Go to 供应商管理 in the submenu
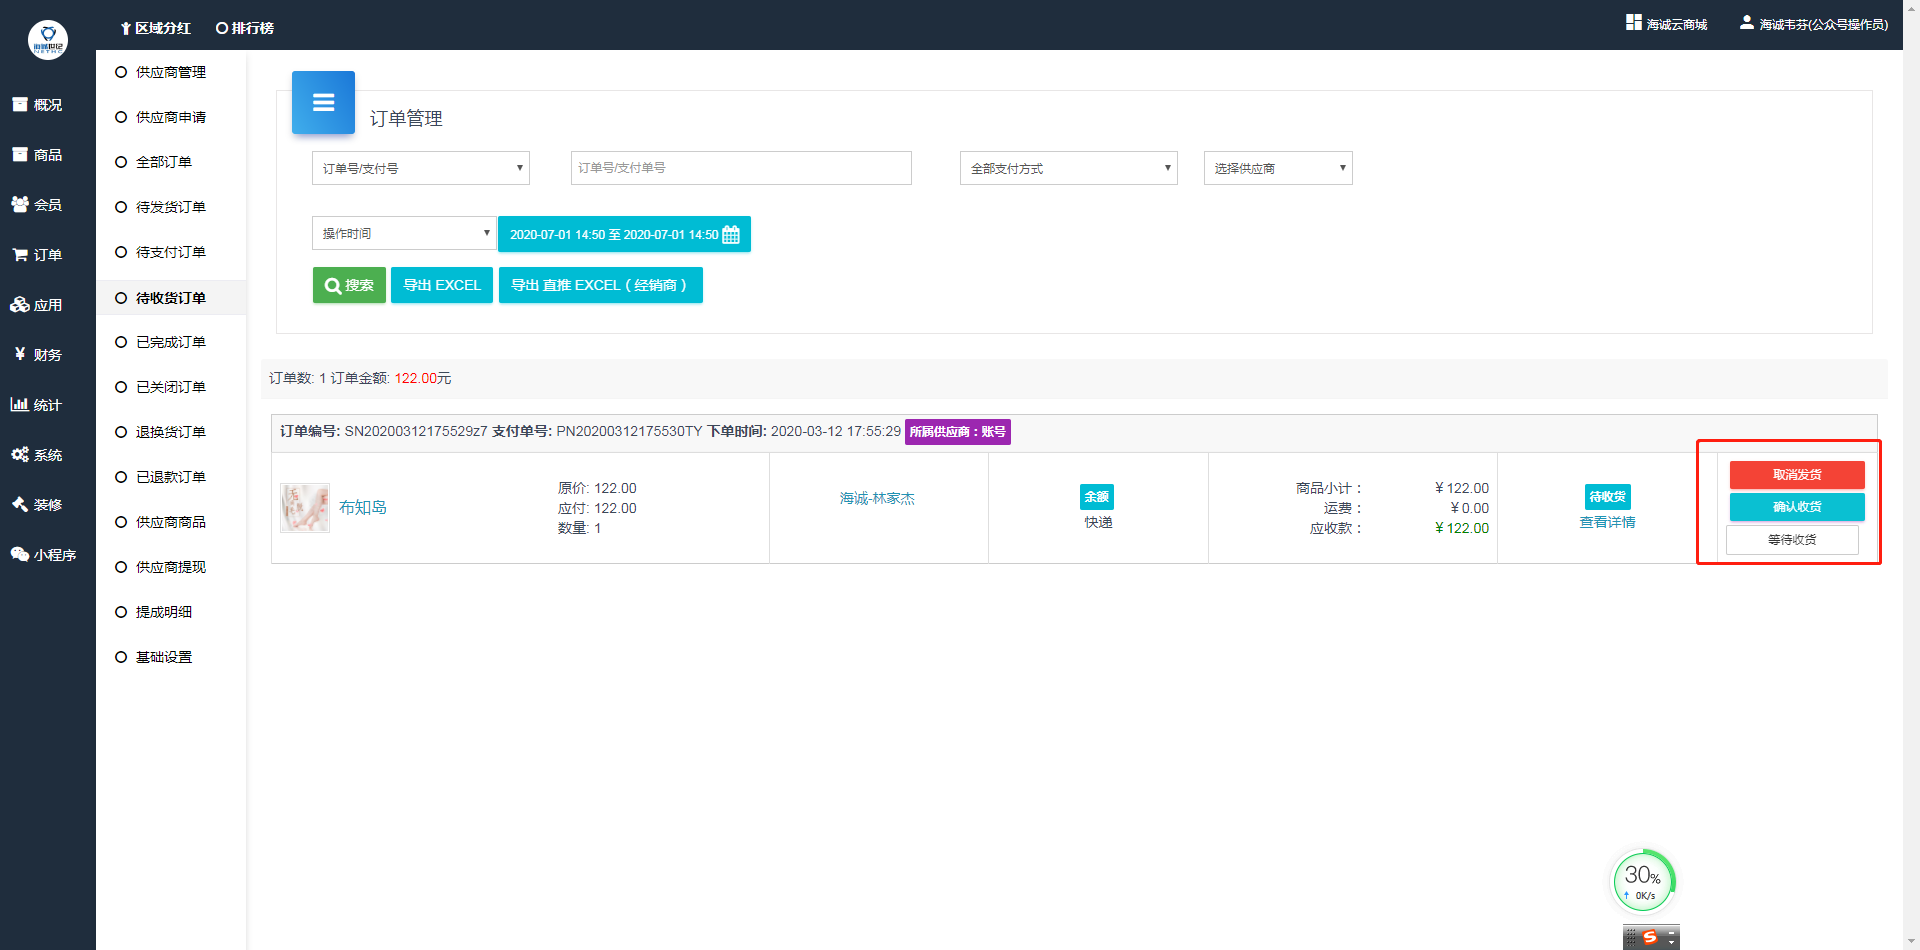Viewport: 1920px width, 950px height. pyautogui.click(x=171, y=72)
